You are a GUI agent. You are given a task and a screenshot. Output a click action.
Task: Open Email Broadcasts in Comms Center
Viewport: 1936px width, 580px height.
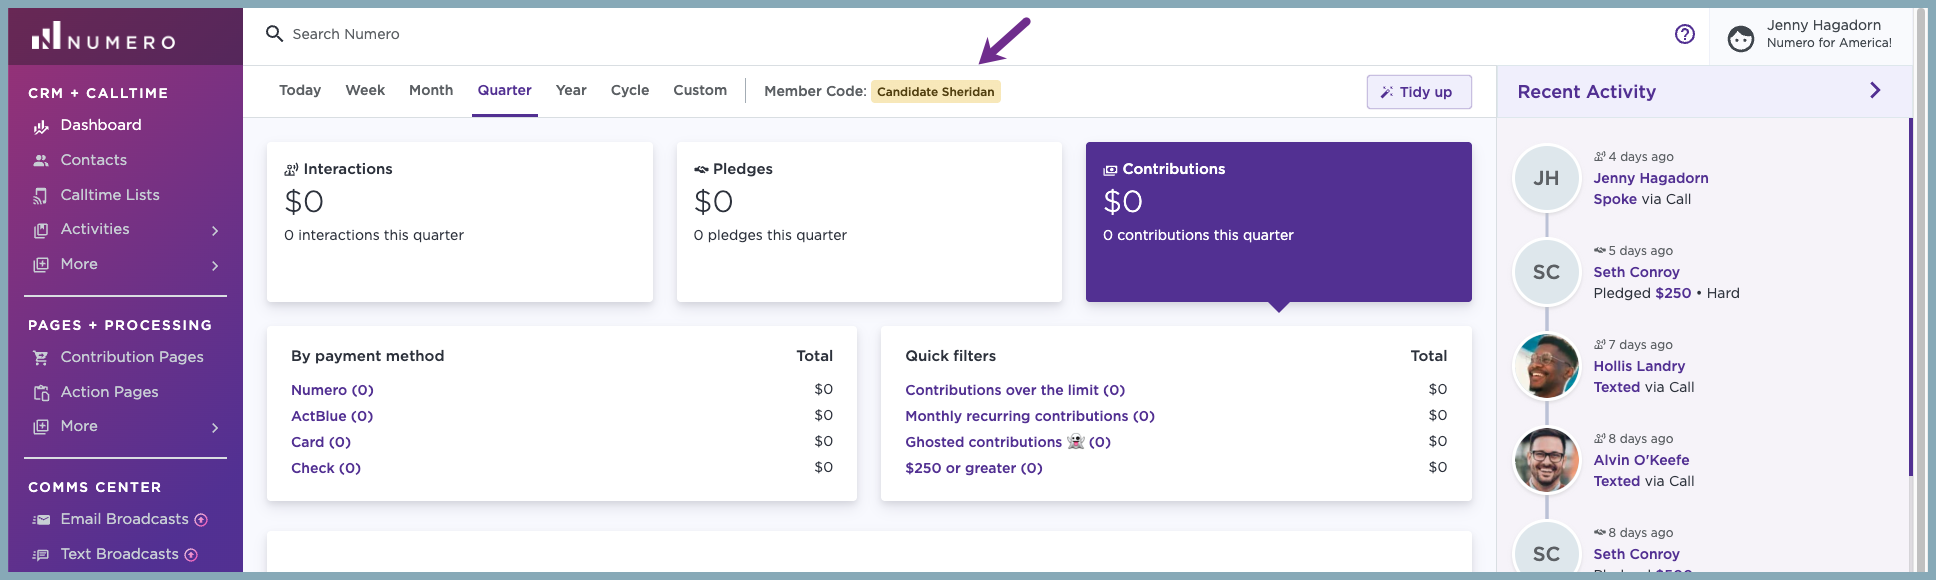tap(124, 519)
